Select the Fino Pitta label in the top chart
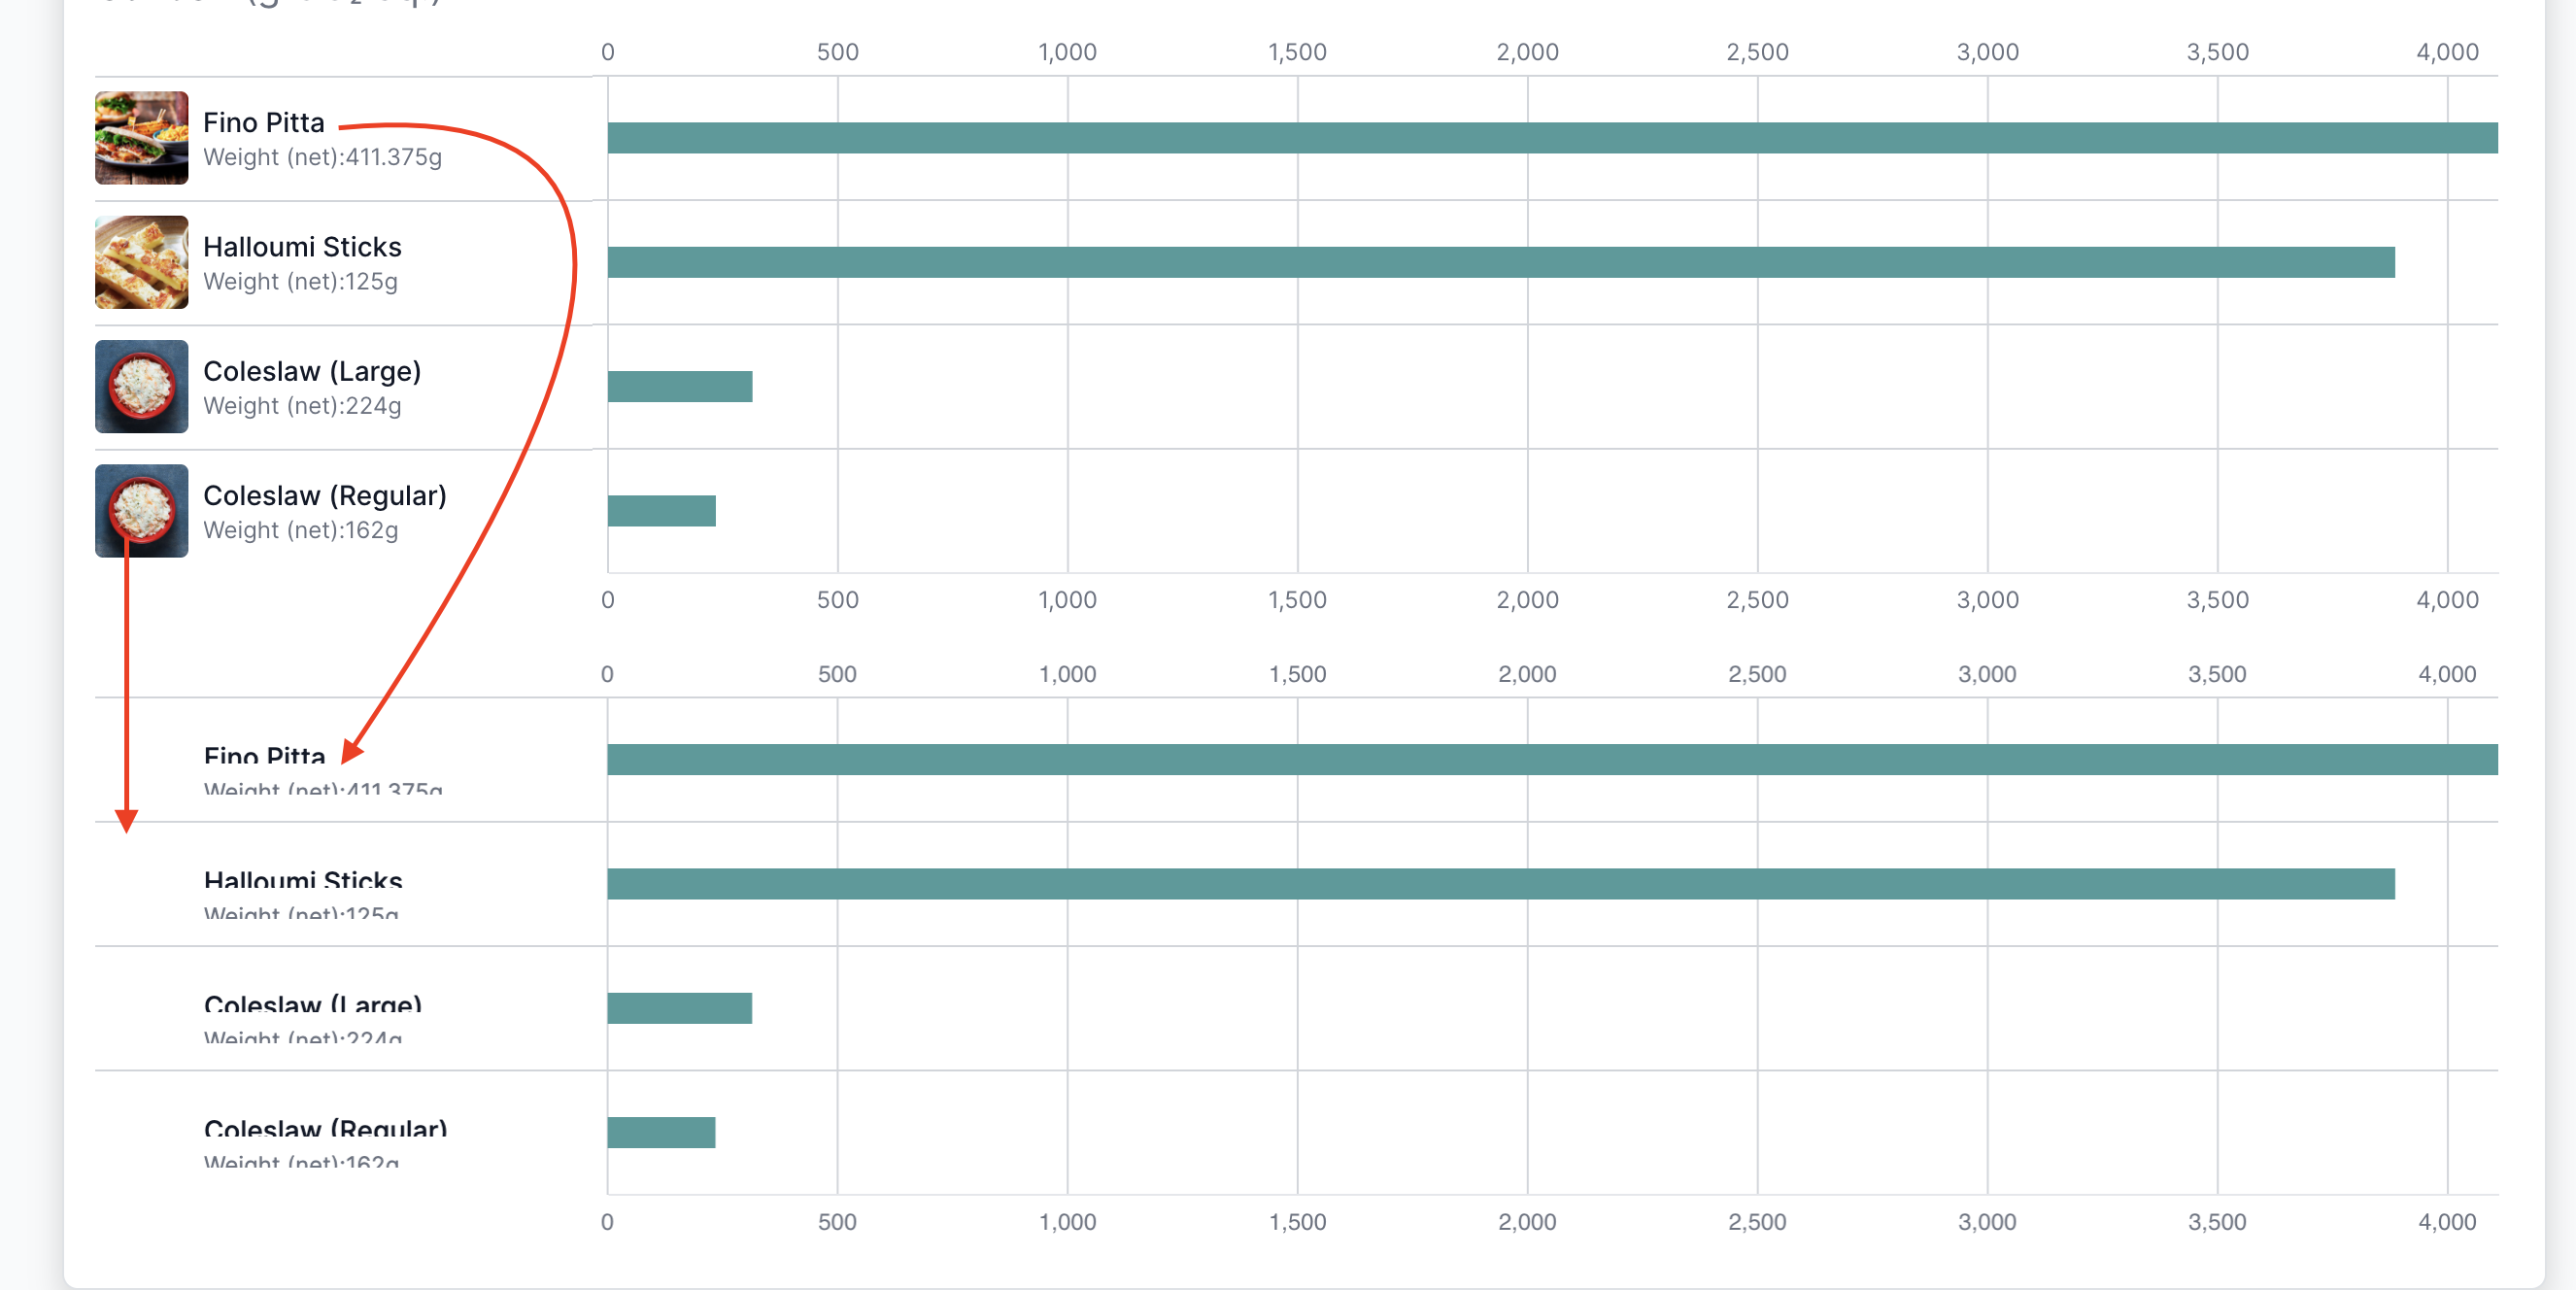This screenshot has width=2576, height=1290. (x=264, y=122)
